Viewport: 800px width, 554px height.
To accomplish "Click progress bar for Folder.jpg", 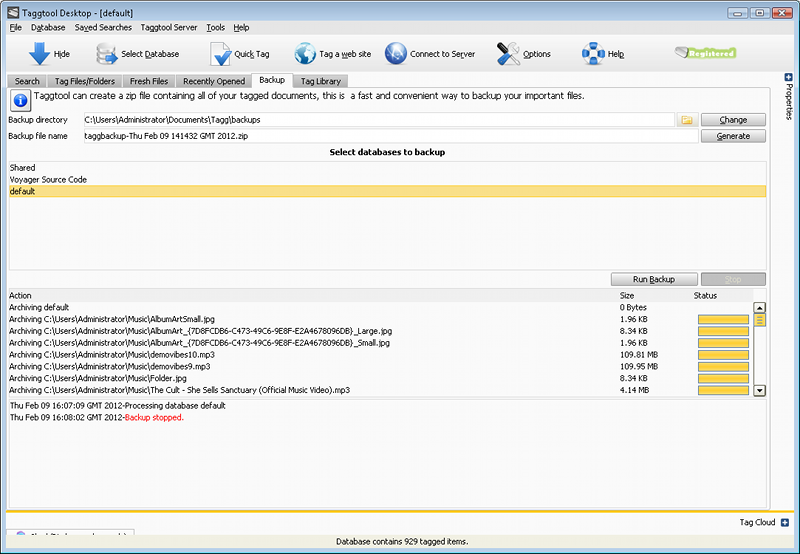I will [723, 379].
